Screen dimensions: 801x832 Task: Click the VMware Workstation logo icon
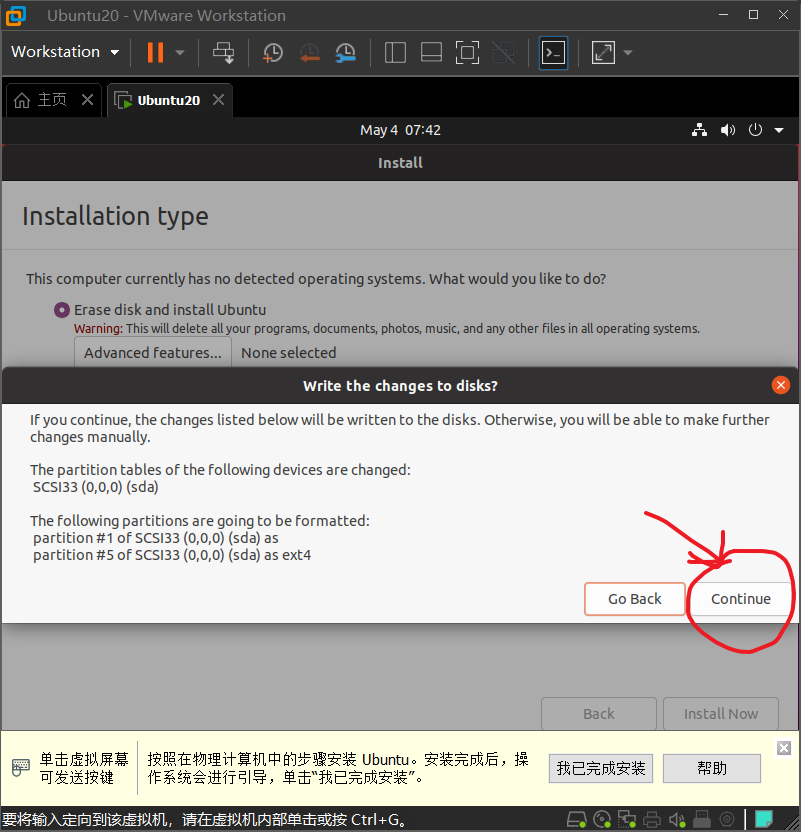coord(16,15)
